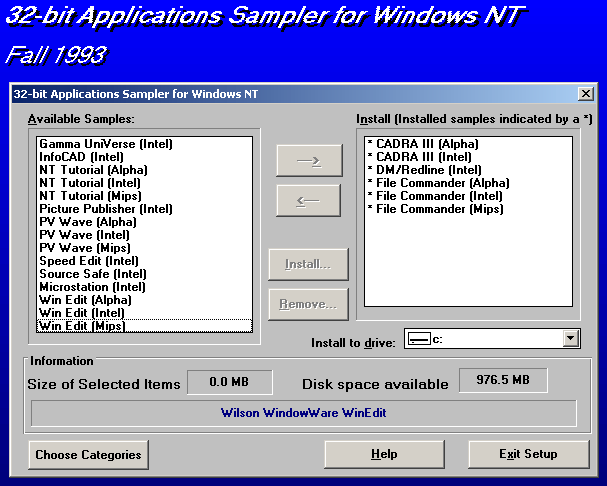Select InfoCAD (Intel) in available samples
The height and width of the screenshot is (486, 607).
tap(144, 157)
